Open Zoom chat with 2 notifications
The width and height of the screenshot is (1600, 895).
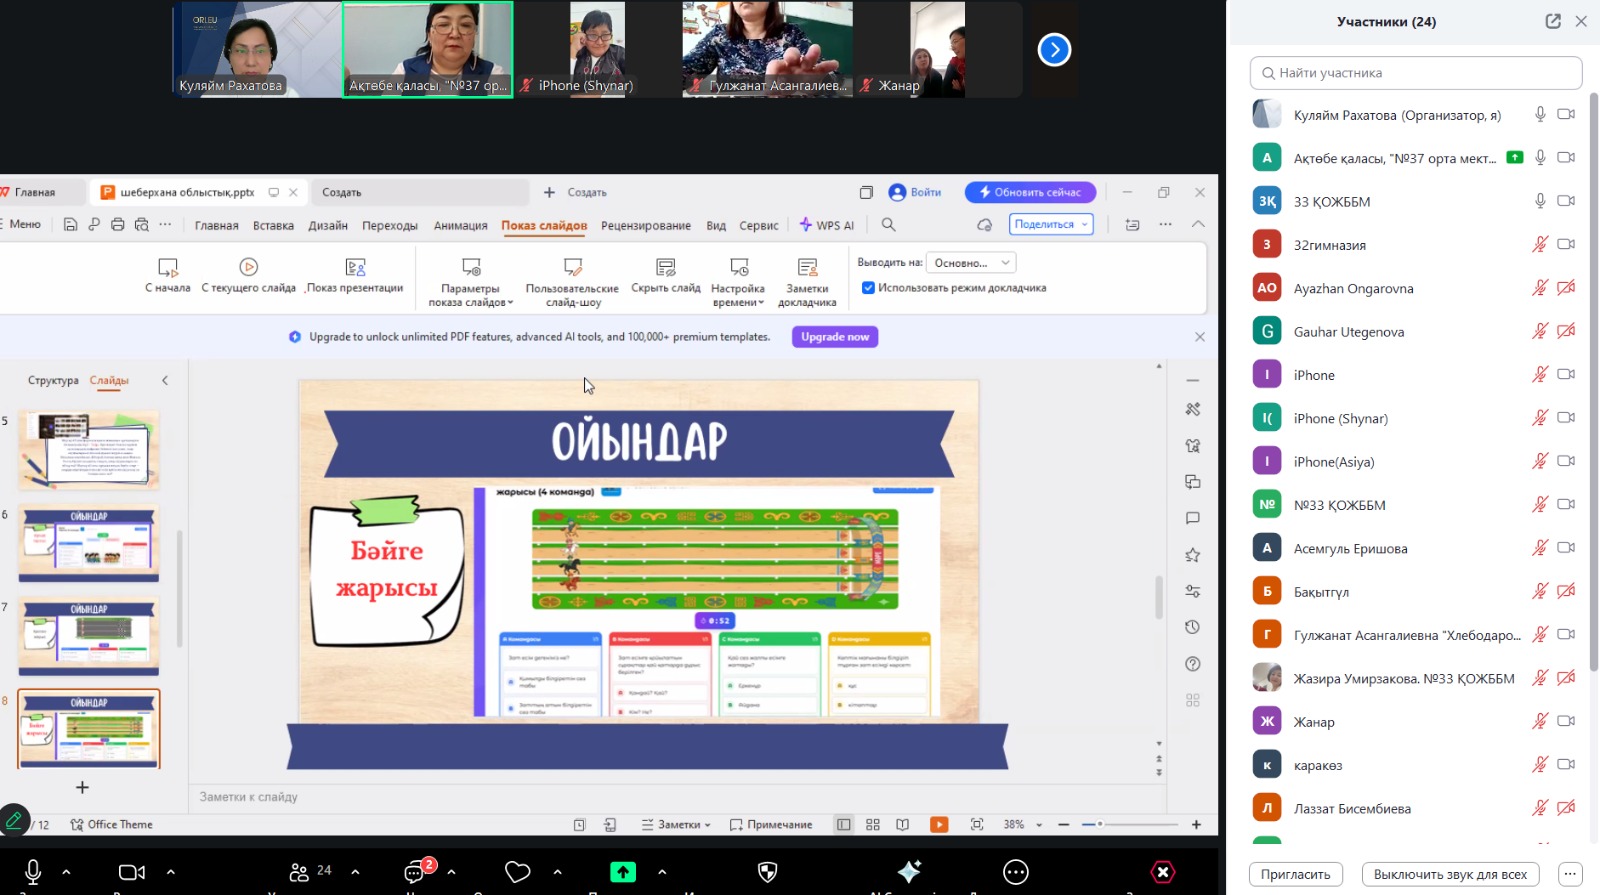pyautogui.click(x=415, y=872)
